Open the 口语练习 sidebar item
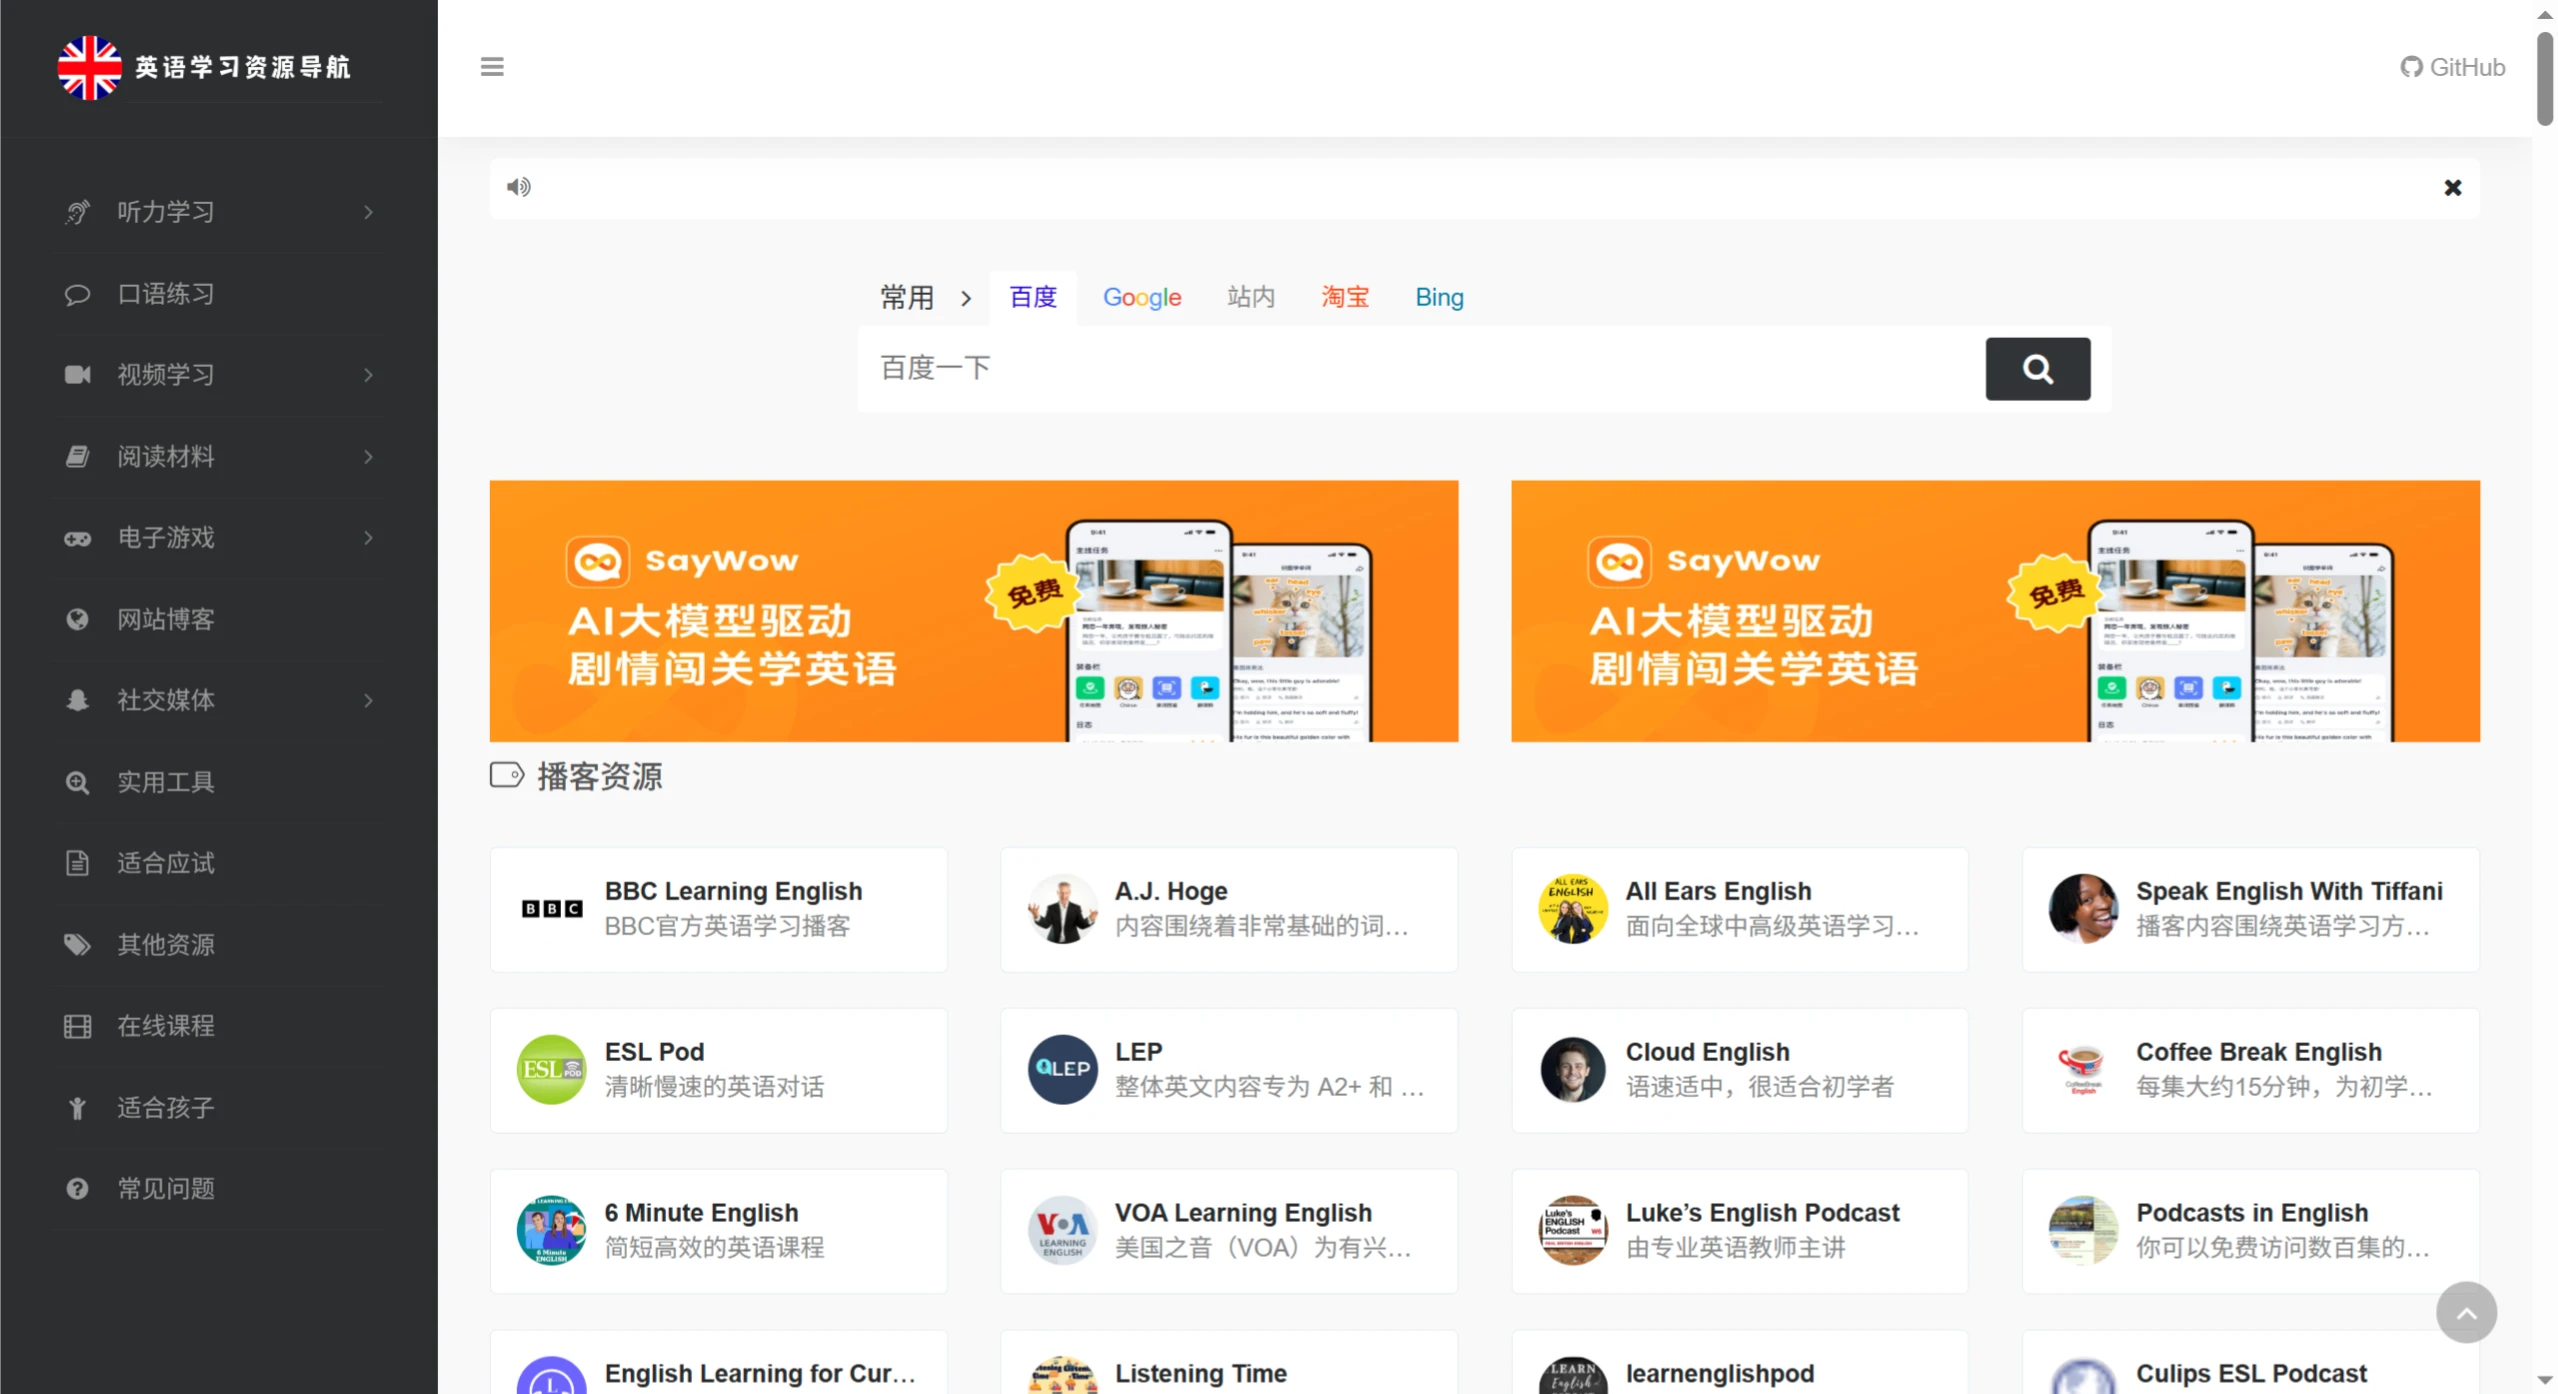The height and width of the screenshot is (1394, 2558). tap(218, 294)
